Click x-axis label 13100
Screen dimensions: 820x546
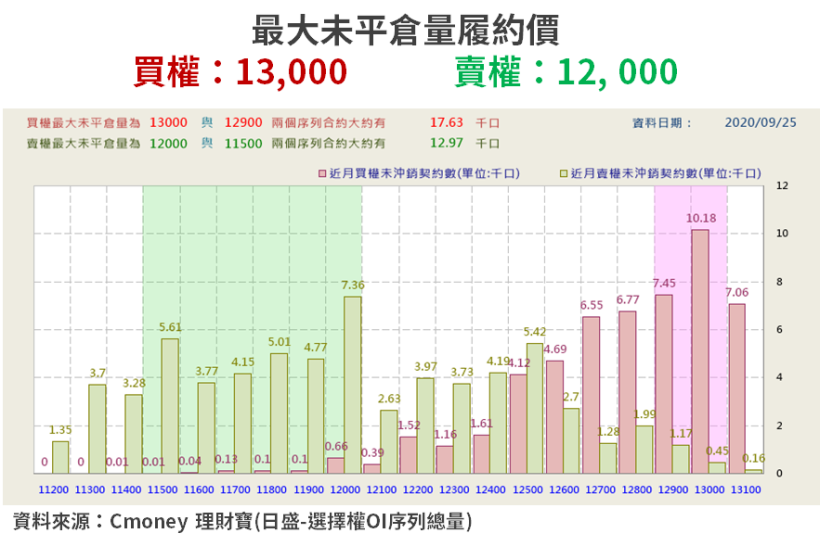coord(746,490)
